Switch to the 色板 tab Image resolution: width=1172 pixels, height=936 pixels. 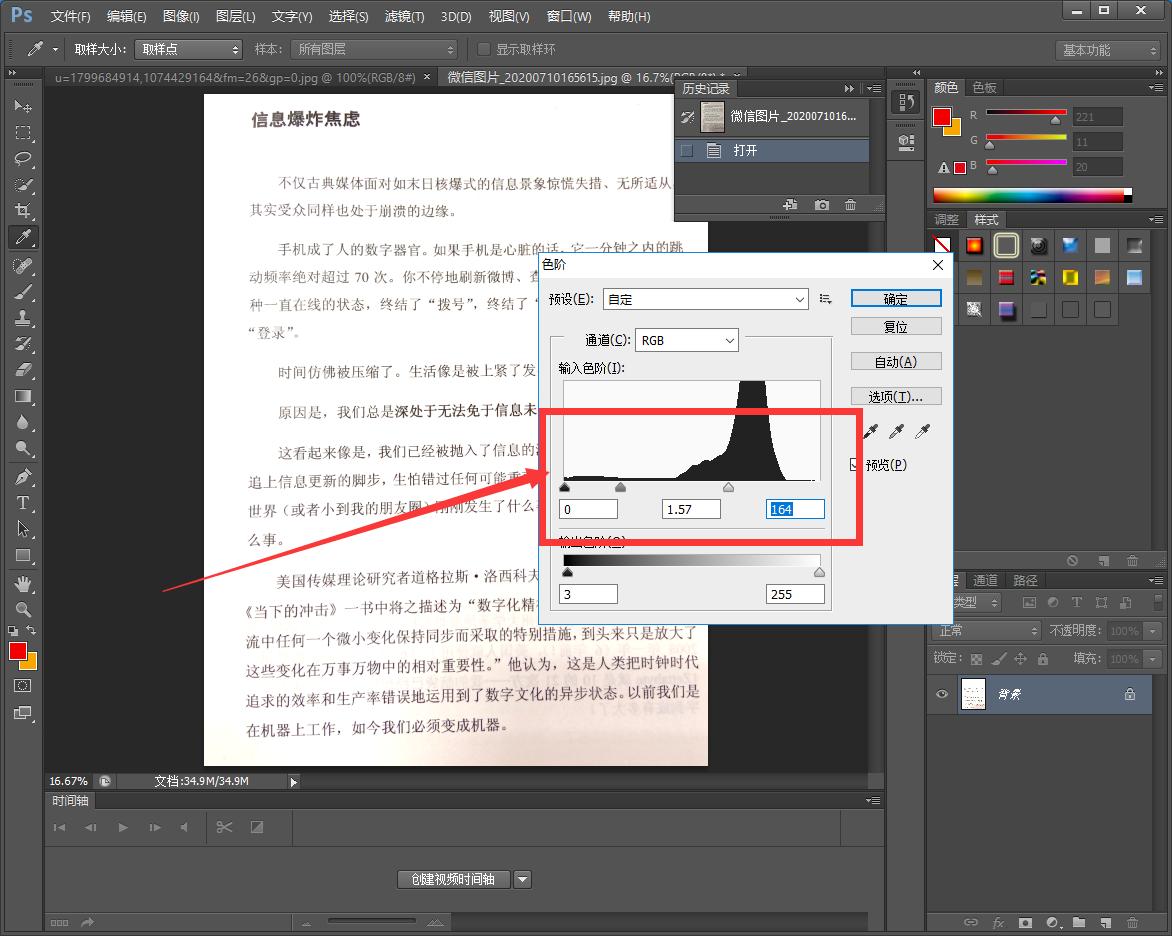coord(984,87)
